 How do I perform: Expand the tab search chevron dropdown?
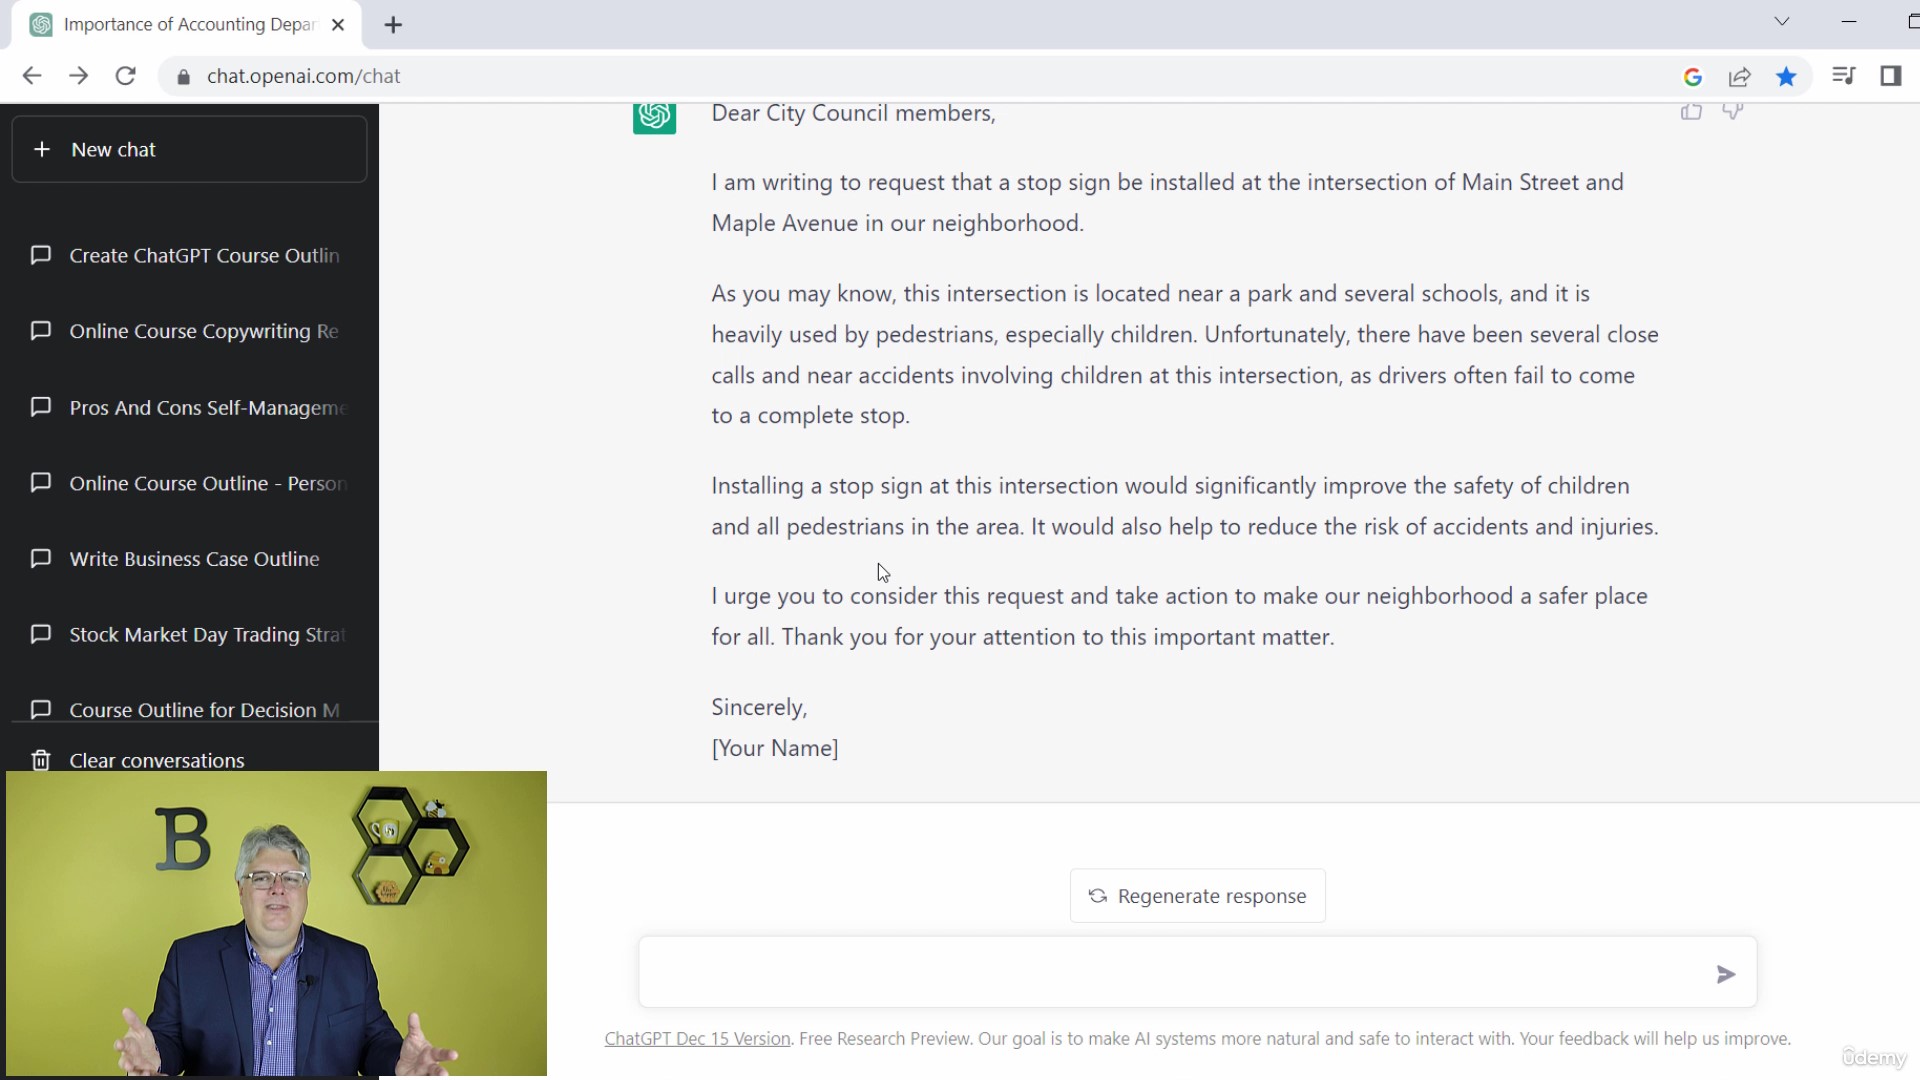1782,22
